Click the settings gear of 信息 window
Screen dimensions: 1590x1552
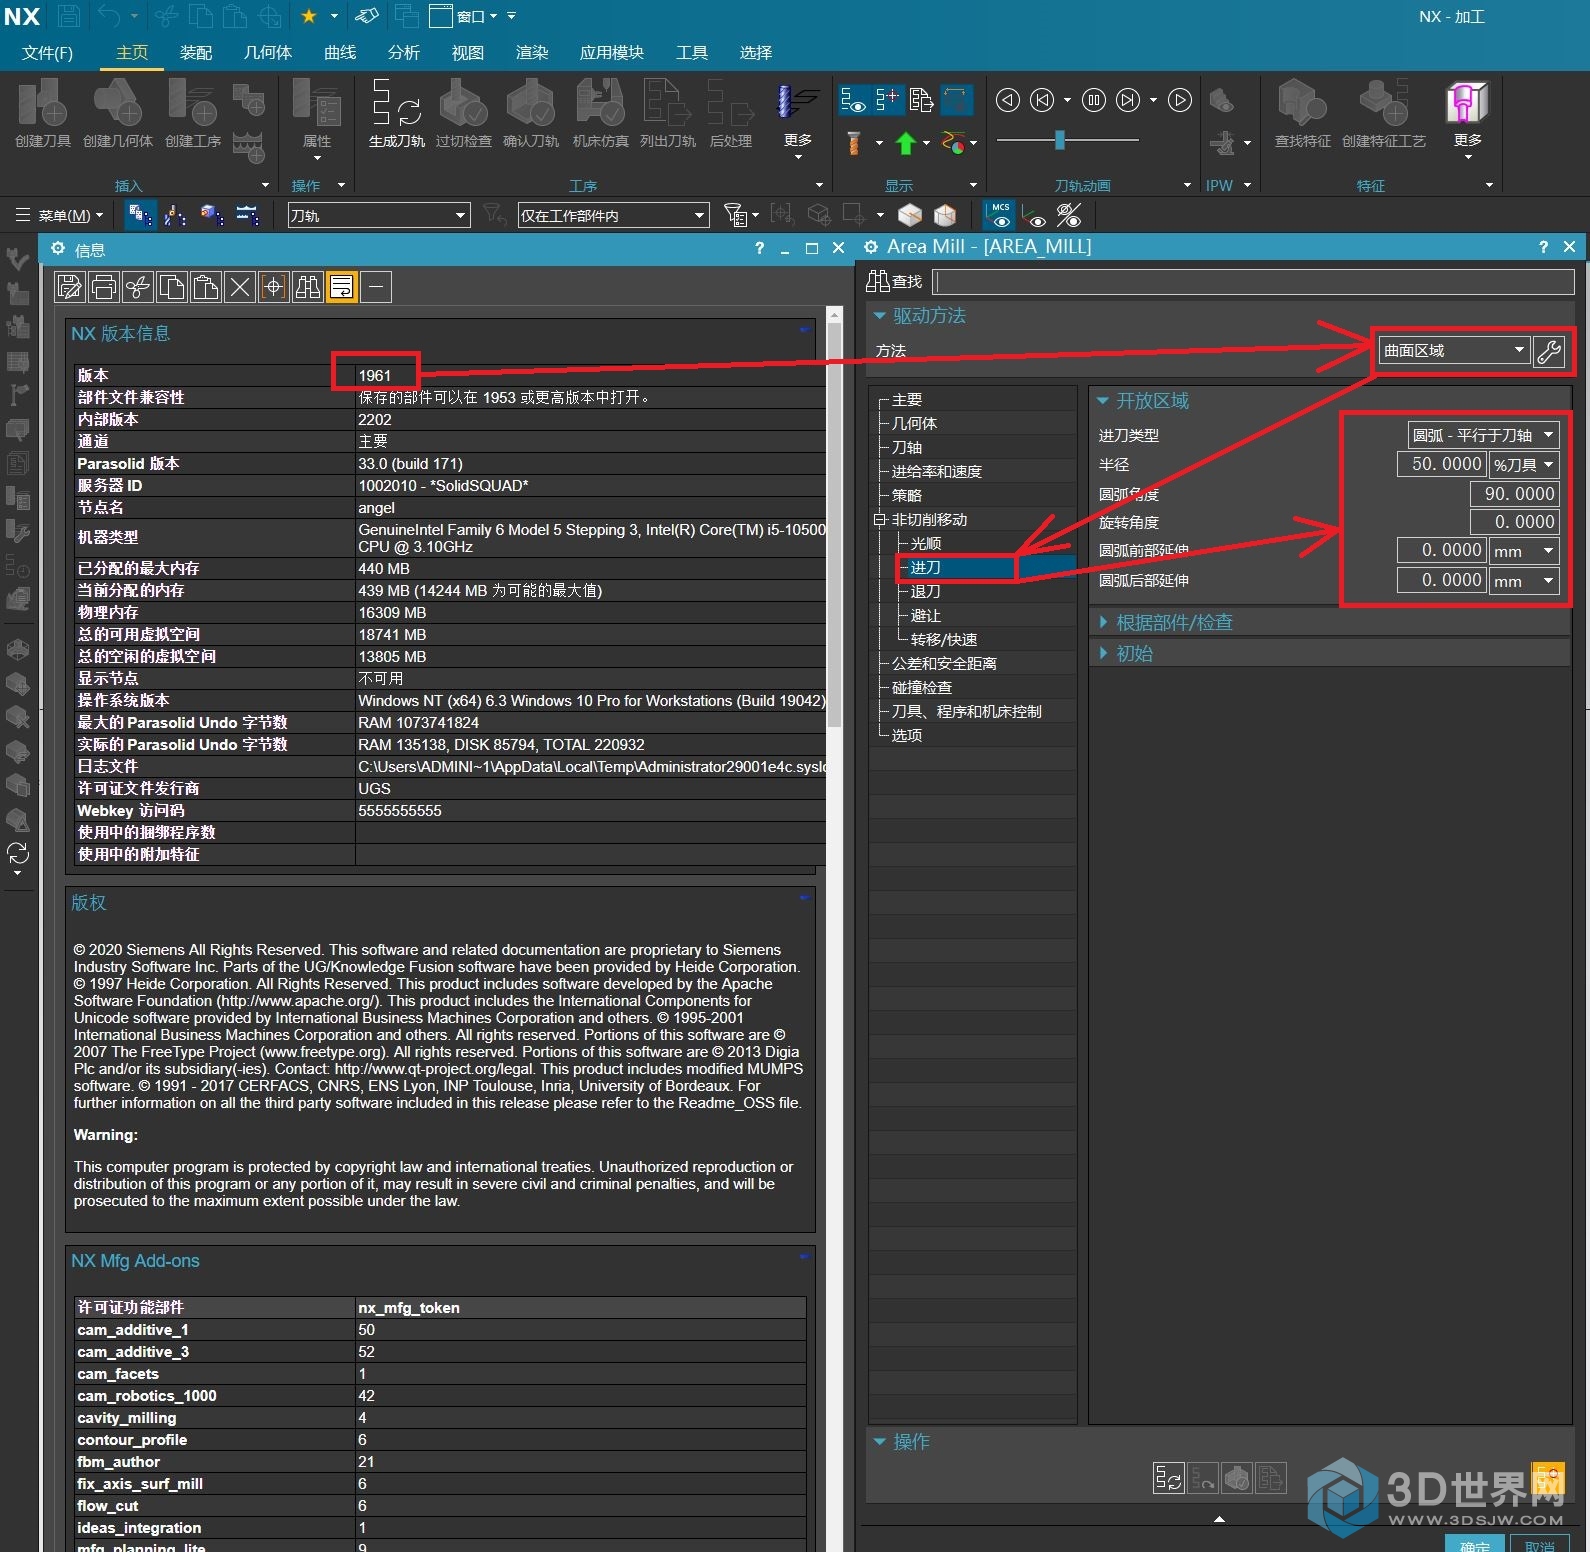click(58, 249)
